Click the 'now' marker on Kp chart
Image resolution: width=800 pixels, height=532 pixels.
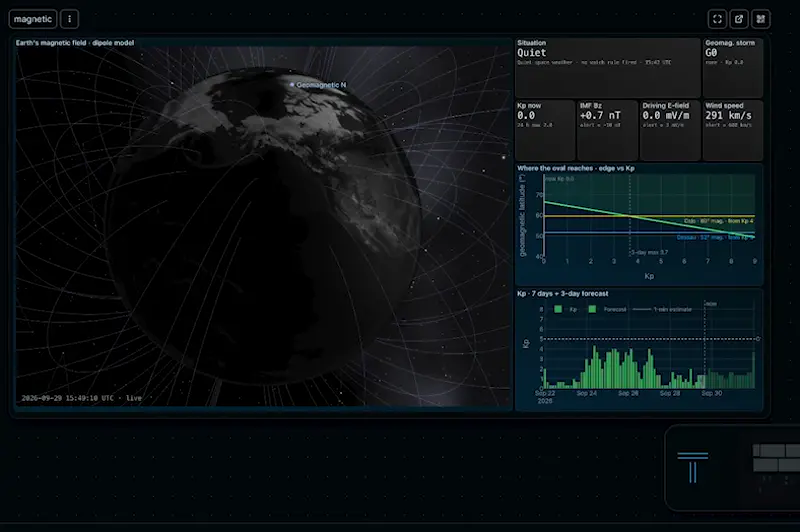[711, 303]
